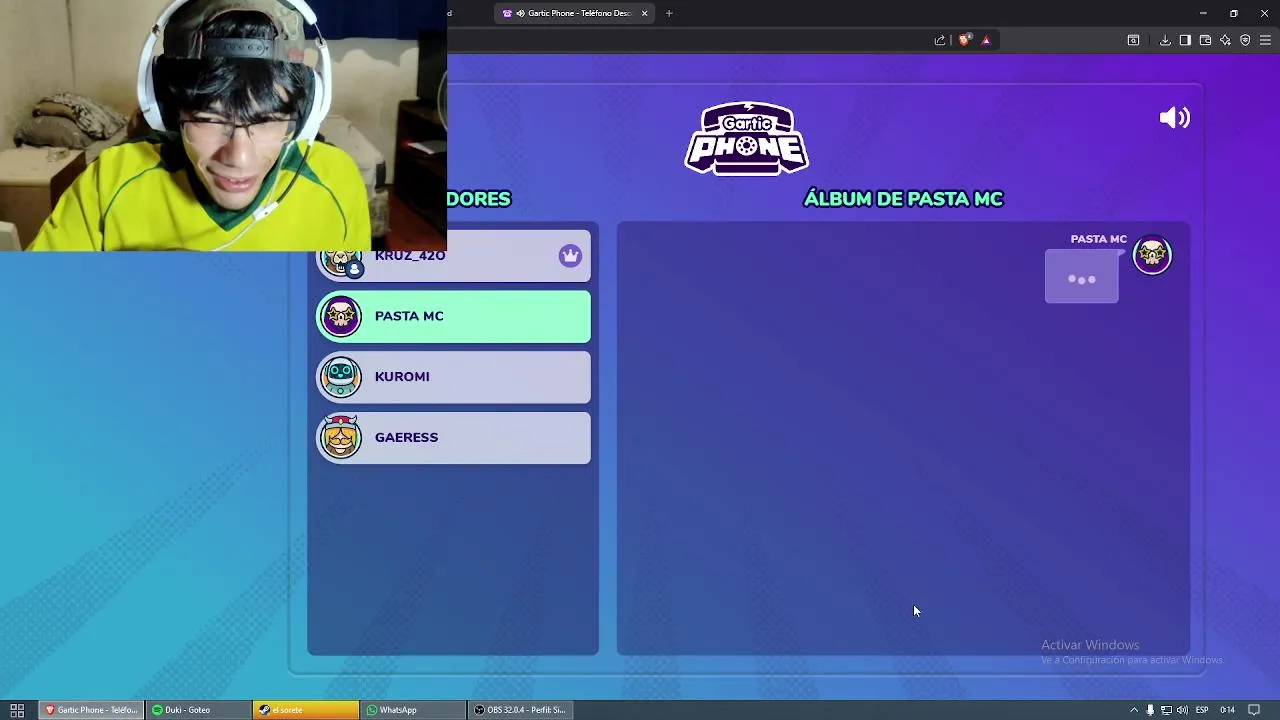This screenshot has height=720, width=1280.
Task: Open Brave Wallet icon
Action: (x=1205, y=40)
